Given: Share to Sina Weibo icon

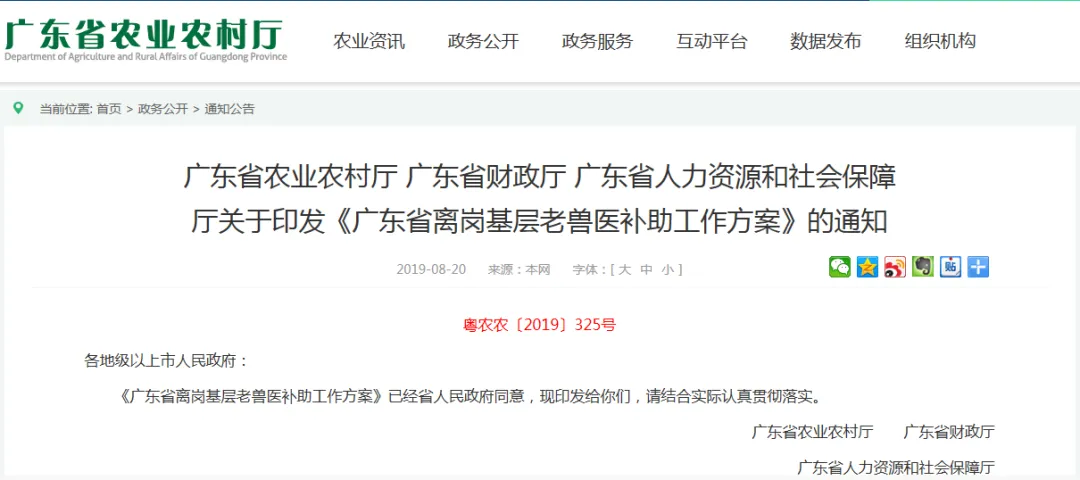Looking at the screenshot, I should [895, 267].
